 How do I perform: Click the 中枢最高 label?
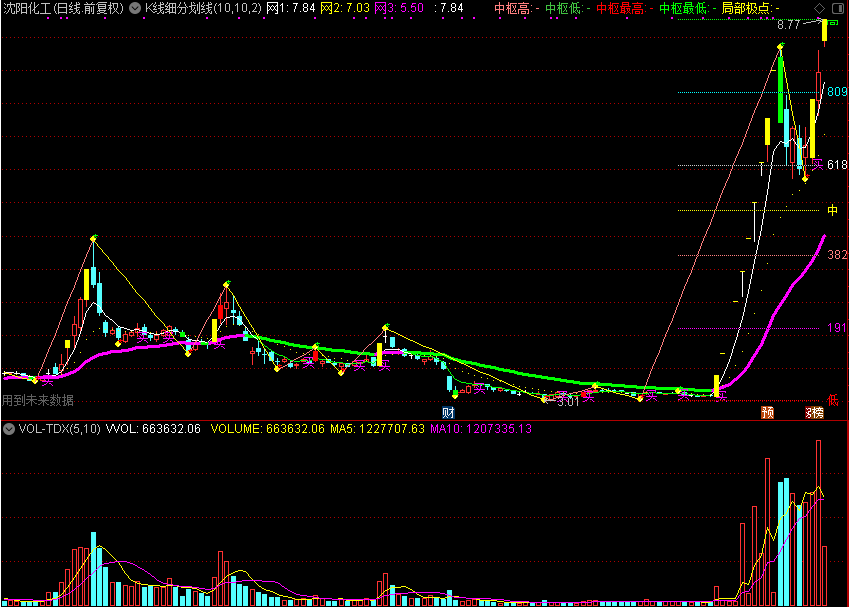[624, 8]
